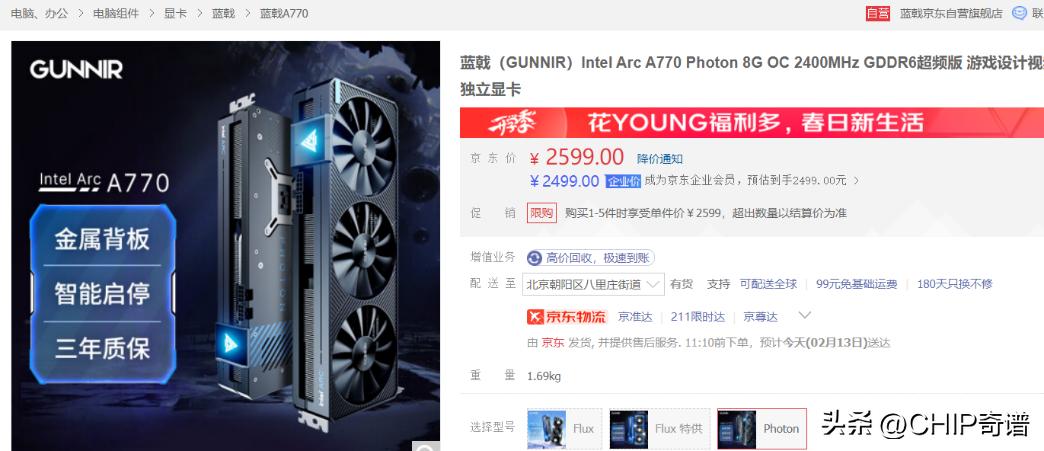
Task: Open the 北京朝阳区八里庄街道 delivery address dropdown
Action: point(593,284)
